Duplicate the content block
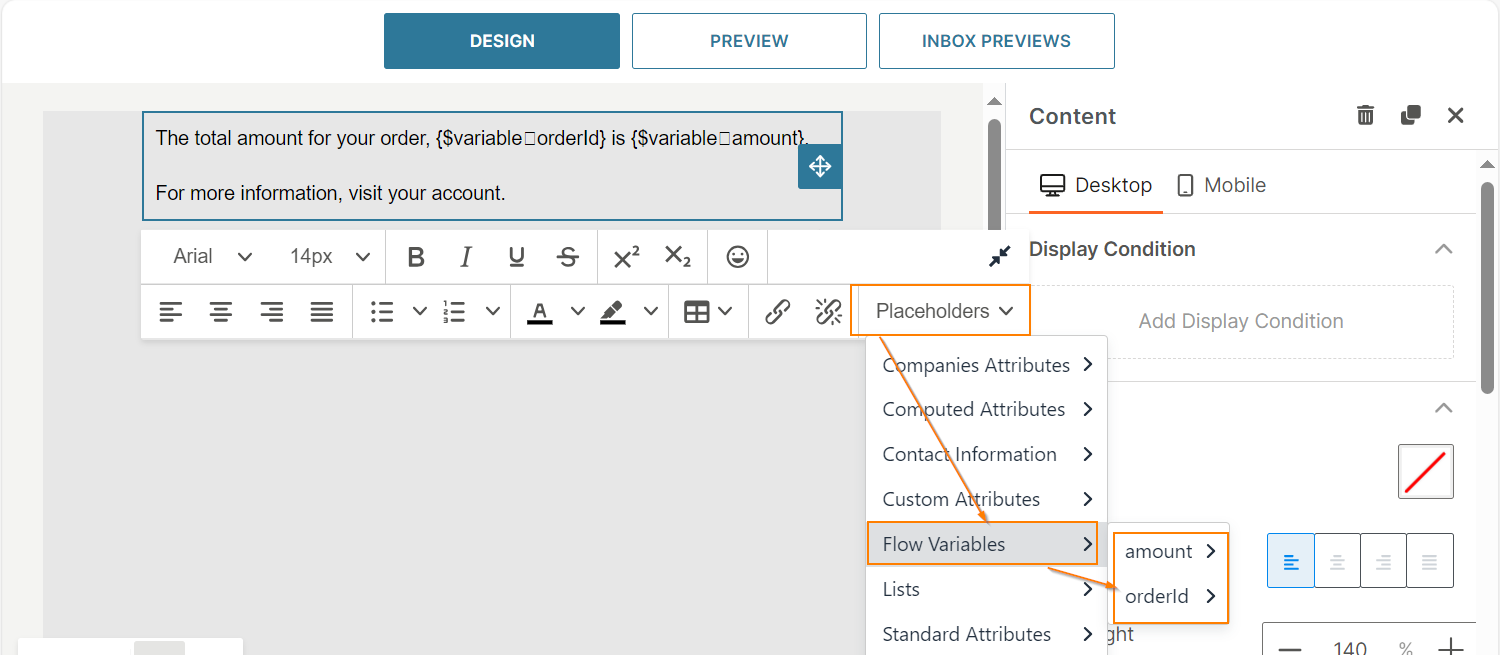1500x655 pixels. pyautogui.click(x=1410, y=115)
